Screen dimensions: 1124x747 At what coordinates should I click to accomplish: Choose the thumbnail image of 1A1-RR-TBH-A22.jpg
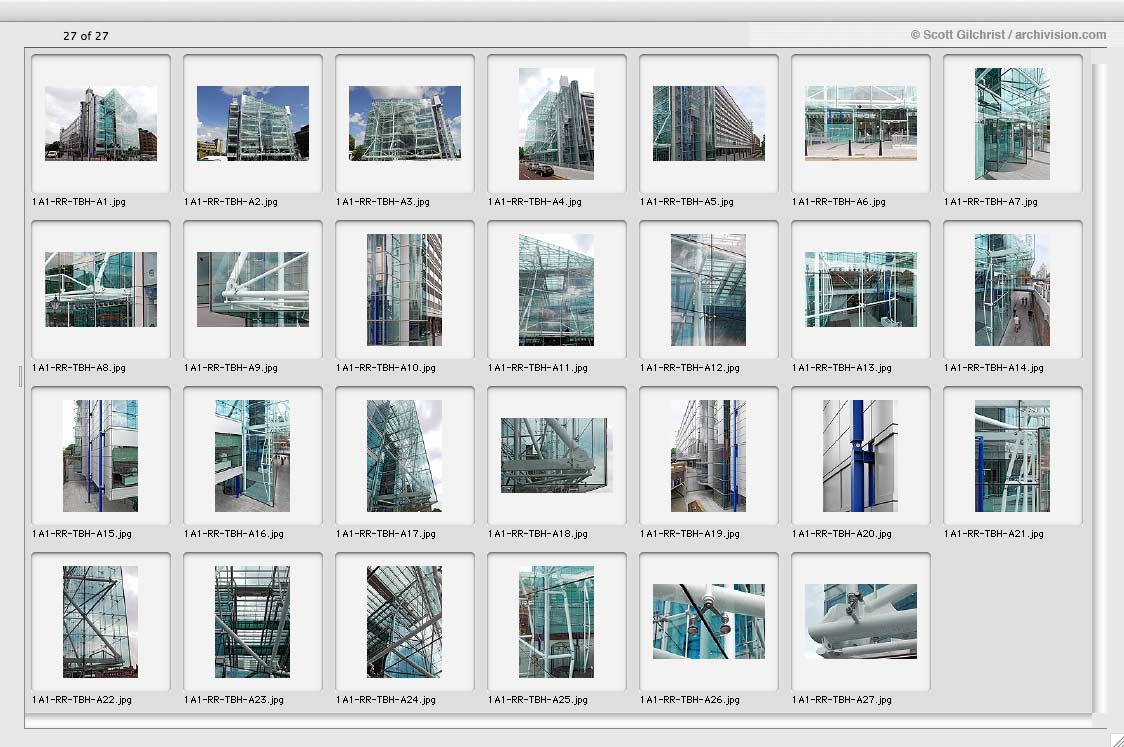[x=100, y=622]
